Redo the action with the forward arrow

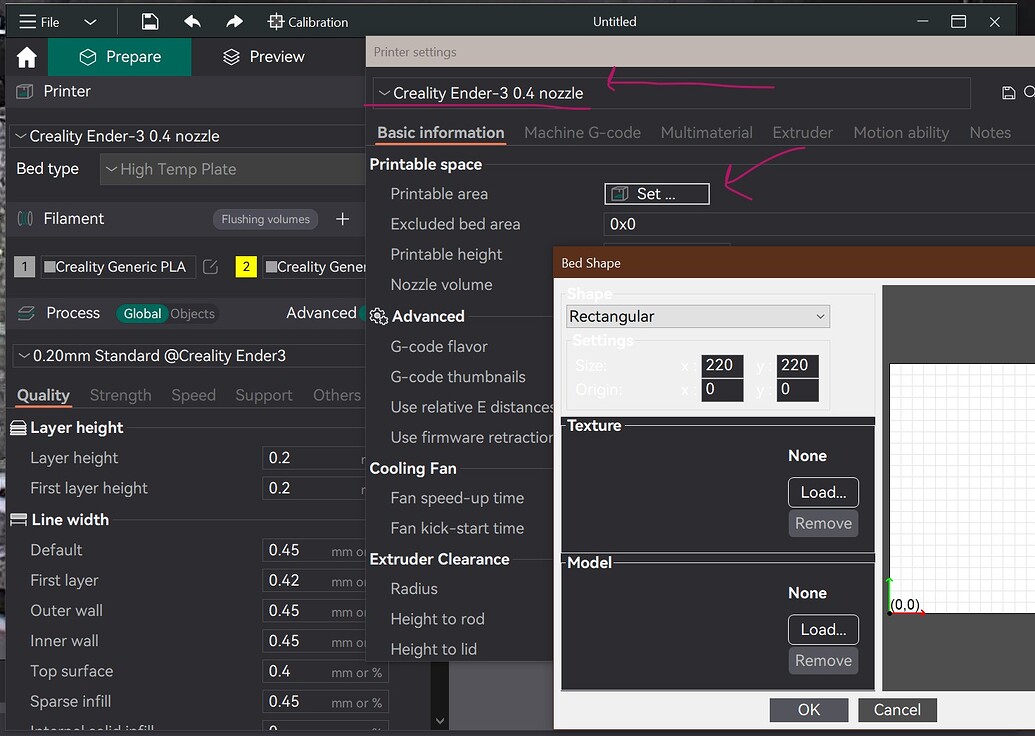point(234,22)
